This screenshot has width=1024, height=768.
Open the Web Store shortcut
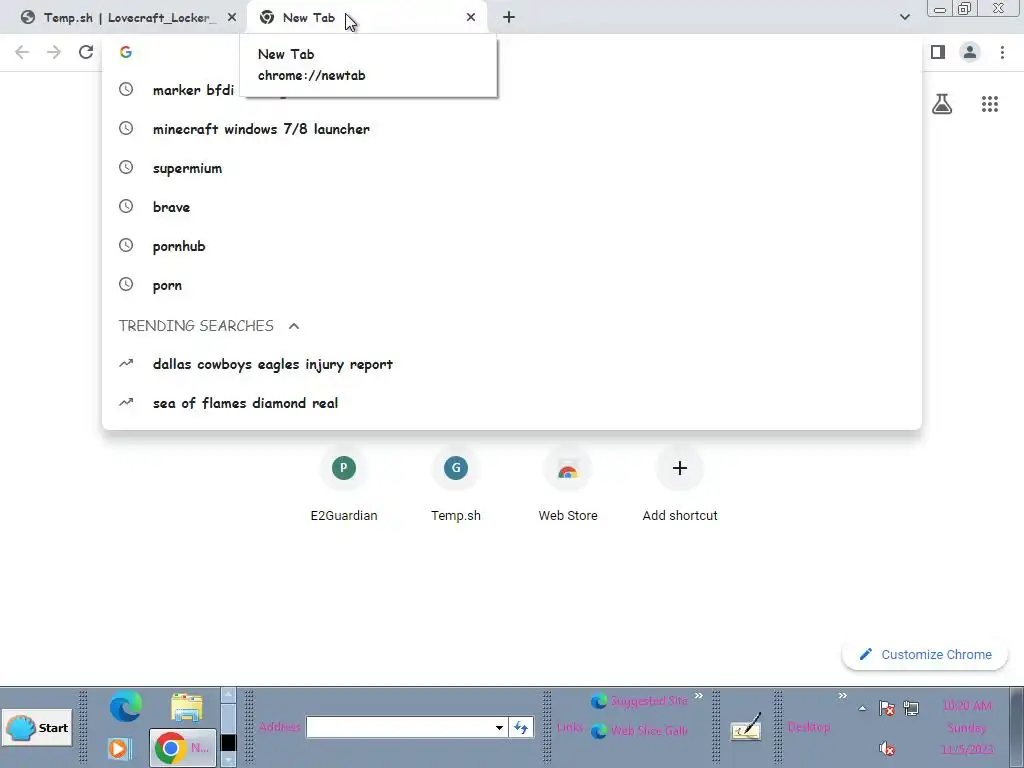click(568, 485)
